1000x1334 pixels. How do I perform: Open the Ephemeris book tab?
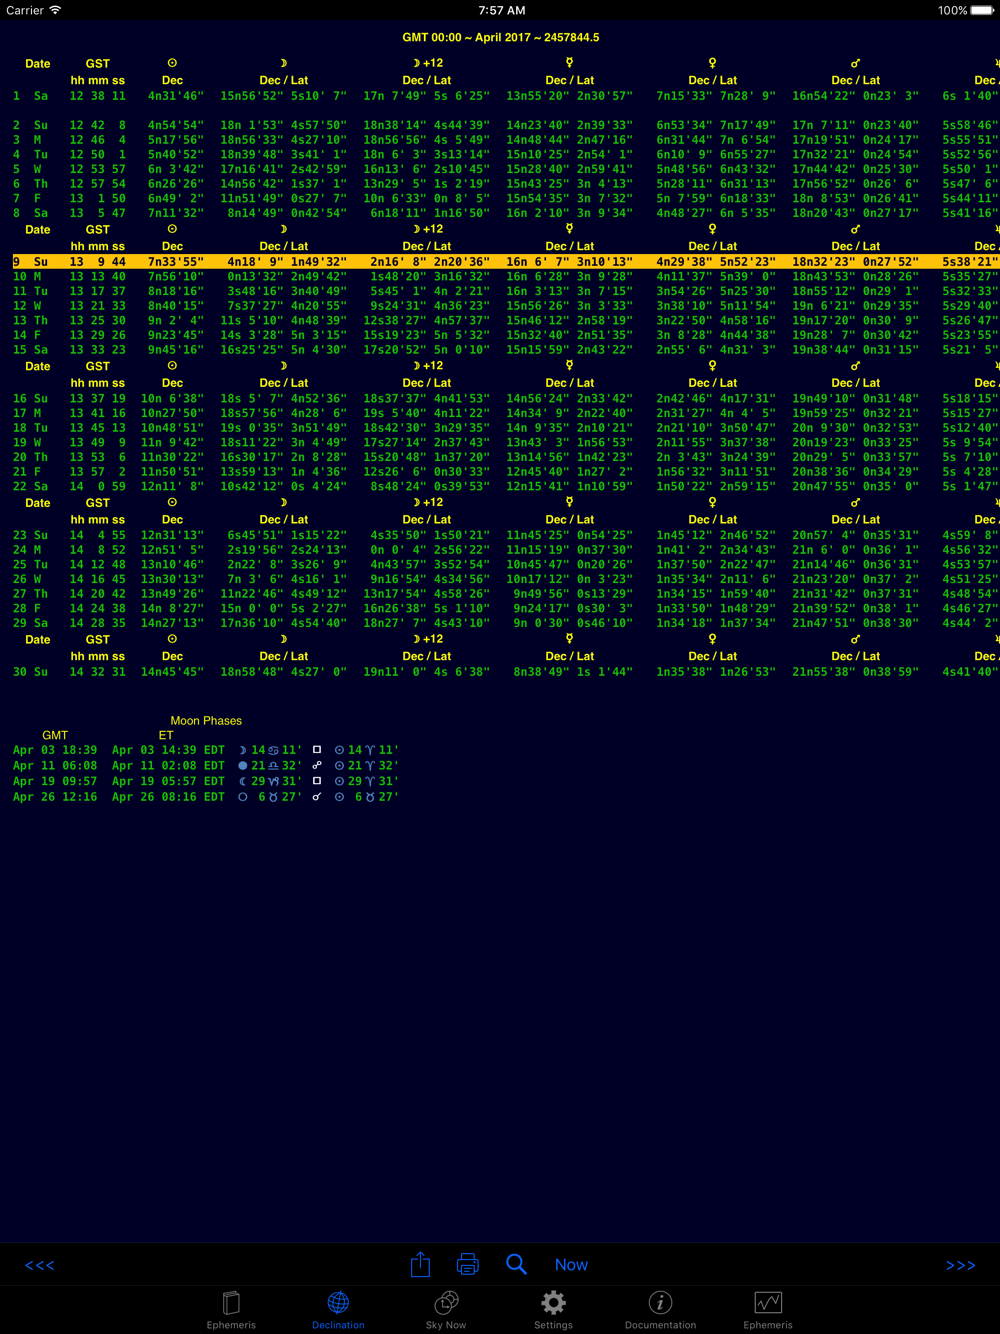click(x=231, y=1309)
